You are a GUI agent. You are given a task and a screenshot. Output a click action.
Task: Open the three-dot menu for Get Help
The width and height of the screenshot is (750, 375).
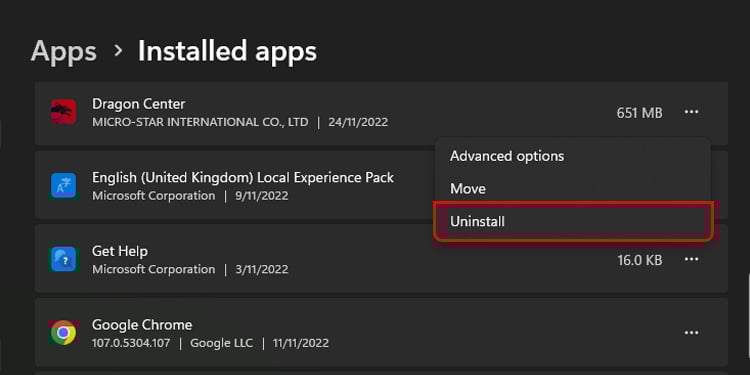pos(691,259)
